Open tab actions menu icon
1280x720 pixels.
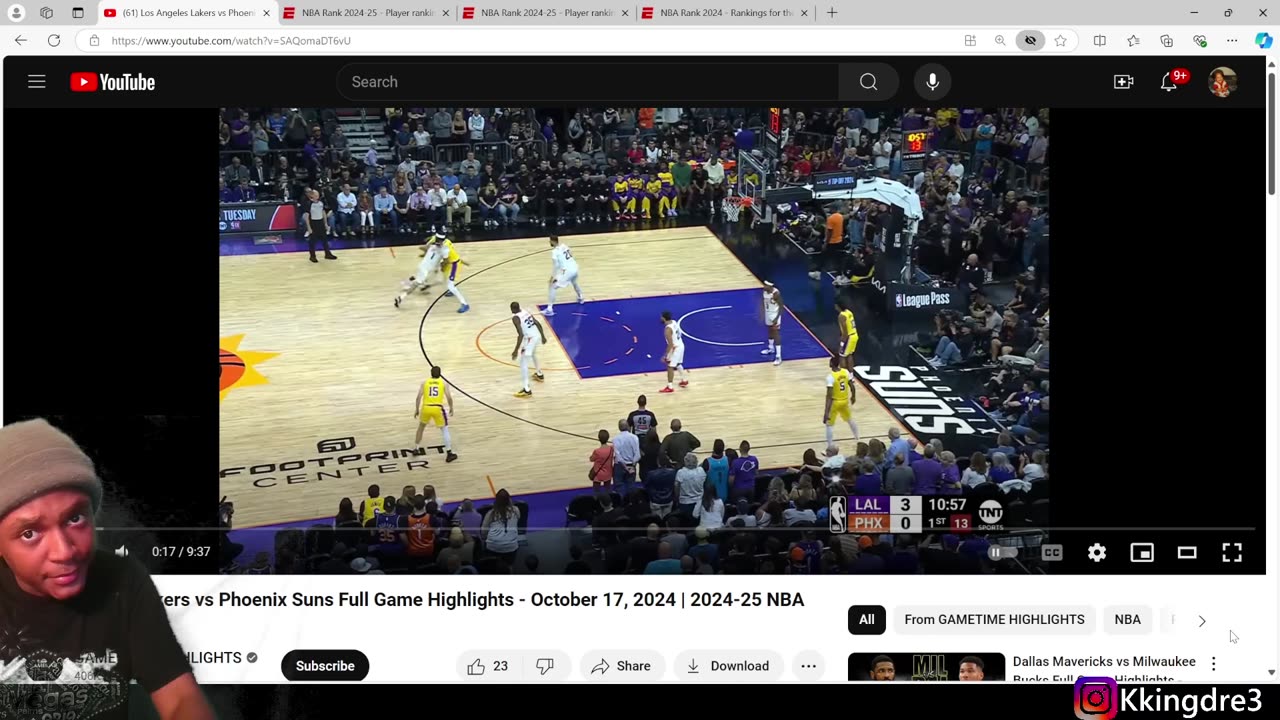coord(78,13)
